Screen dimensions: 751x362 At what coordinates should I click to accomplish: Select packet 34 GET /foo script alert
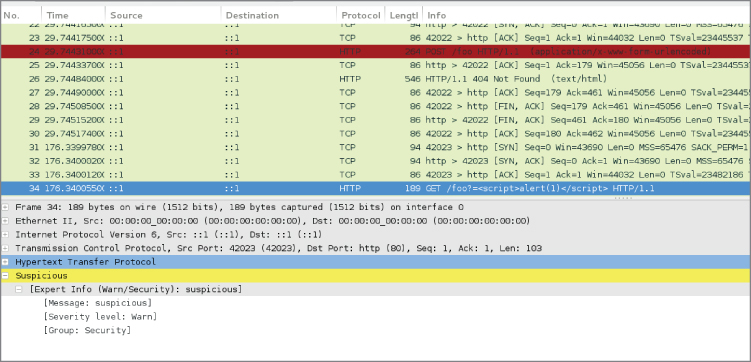point(376,189)
